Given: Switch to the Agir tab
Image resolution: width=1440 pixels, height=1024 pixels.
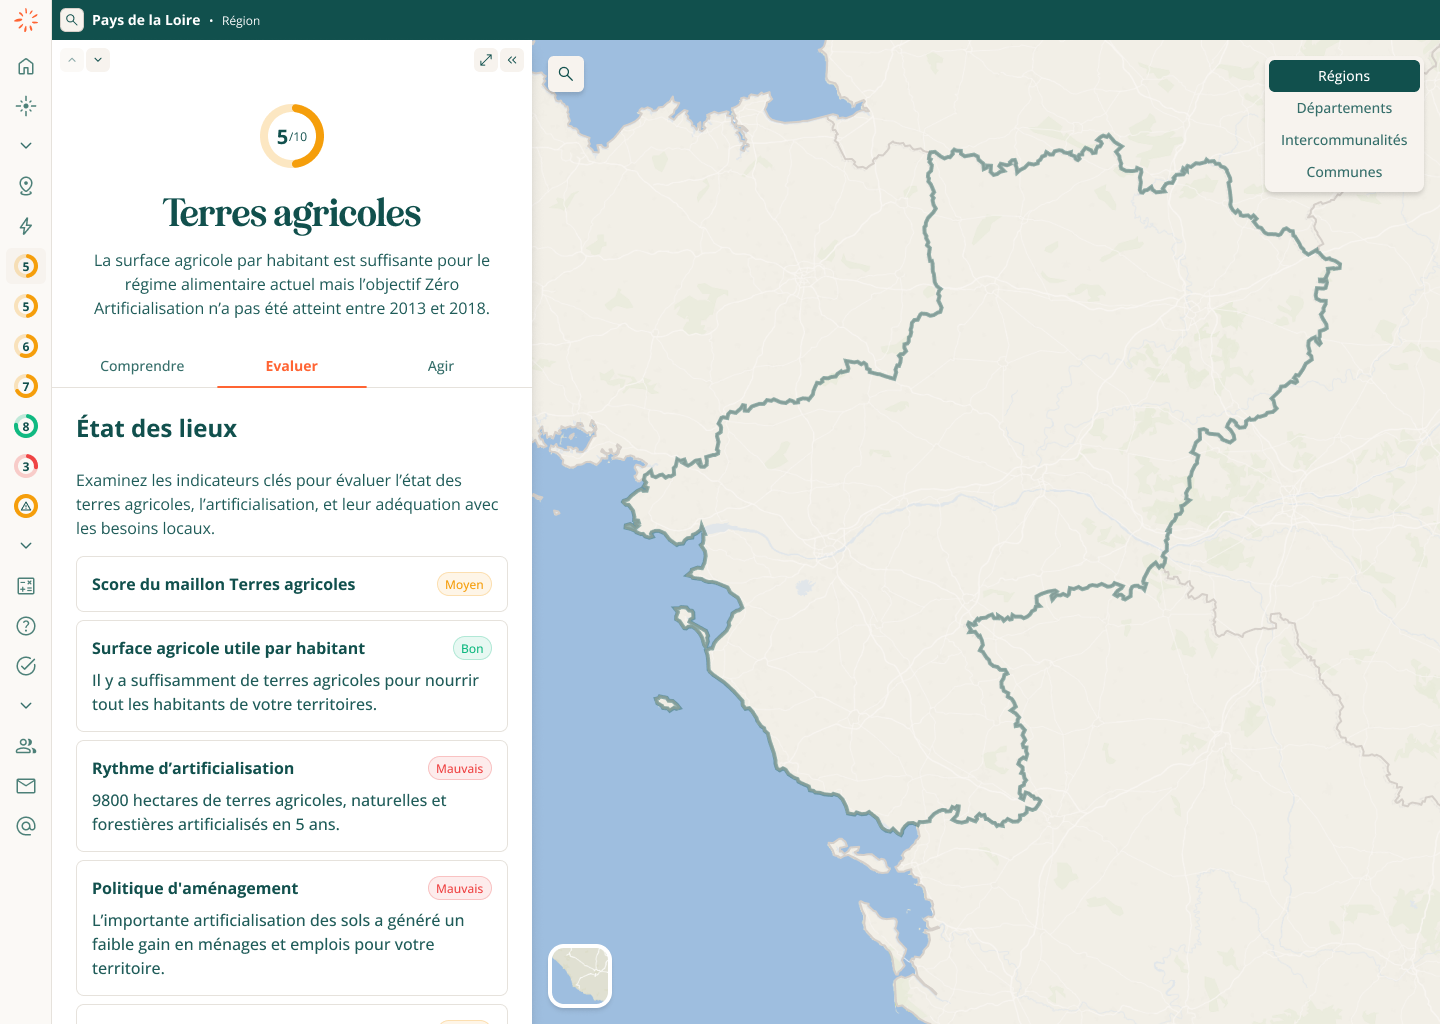Looking at the screenshot, I should (441, 366).
